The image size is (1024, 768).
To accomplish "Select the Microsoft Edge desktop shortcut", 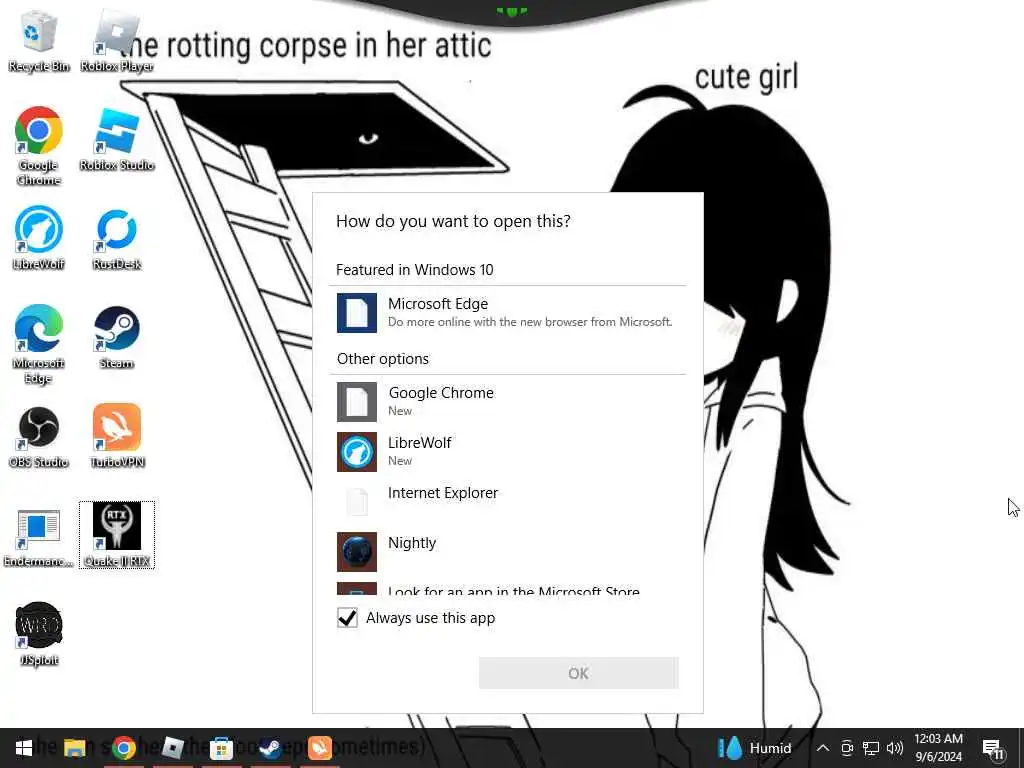I will click(39, 344).
